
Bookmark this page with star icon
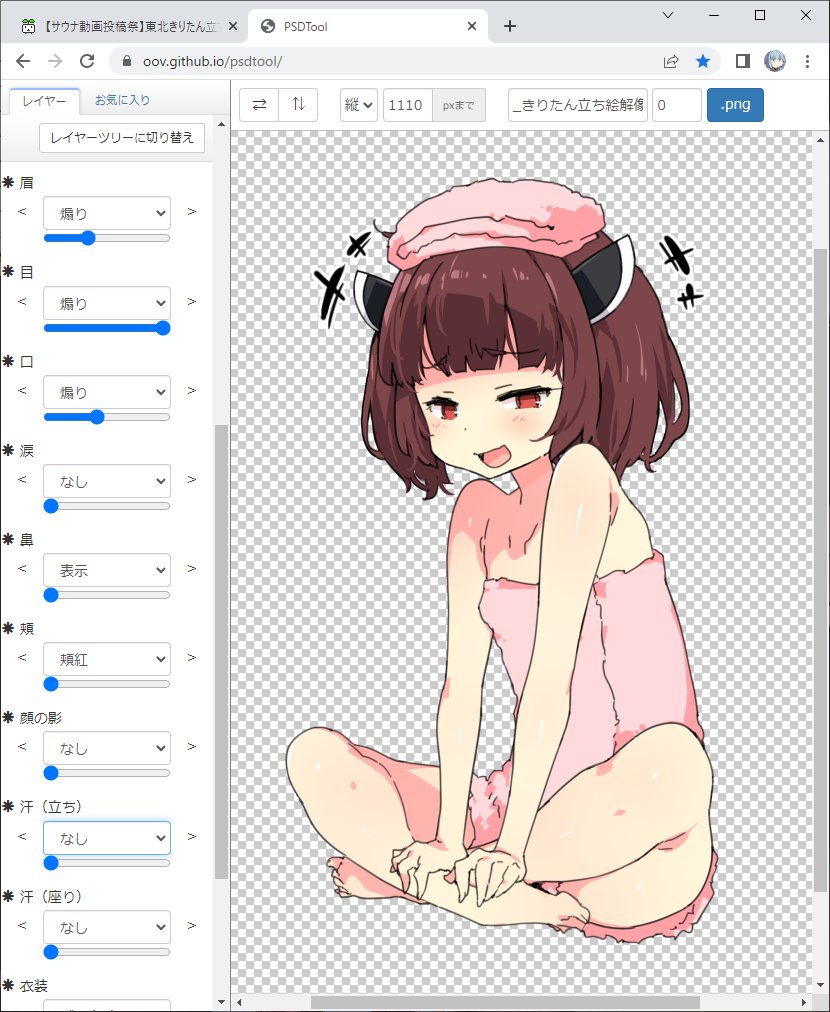point(703,61)
